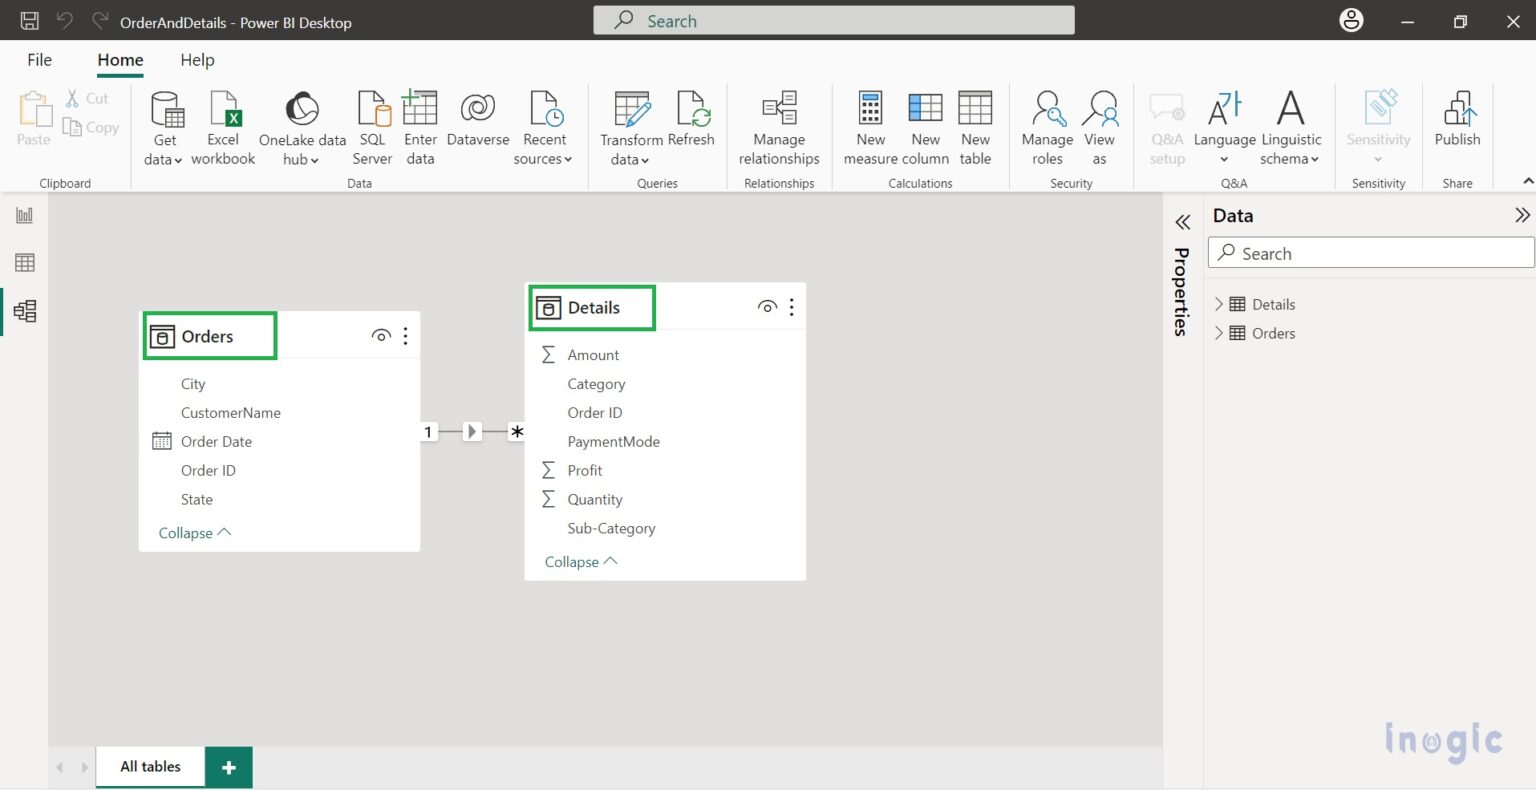Add a new table page with plus button

pos(228,766)
